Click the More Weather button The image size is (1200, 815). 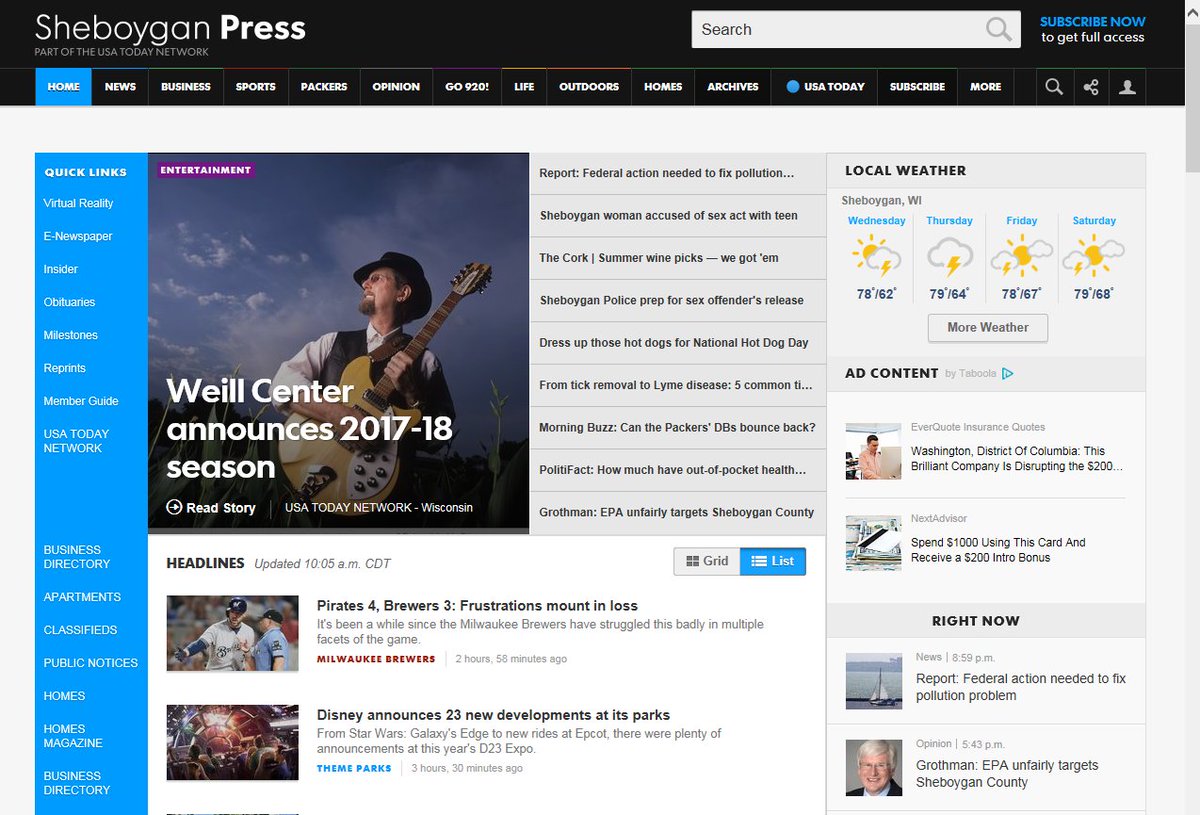pyautogui.click(x=987, y=328)
